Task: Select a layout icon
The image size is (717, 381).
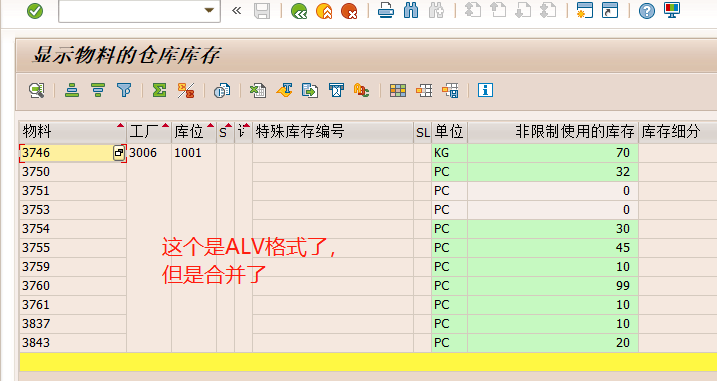Action: point(424,91)
